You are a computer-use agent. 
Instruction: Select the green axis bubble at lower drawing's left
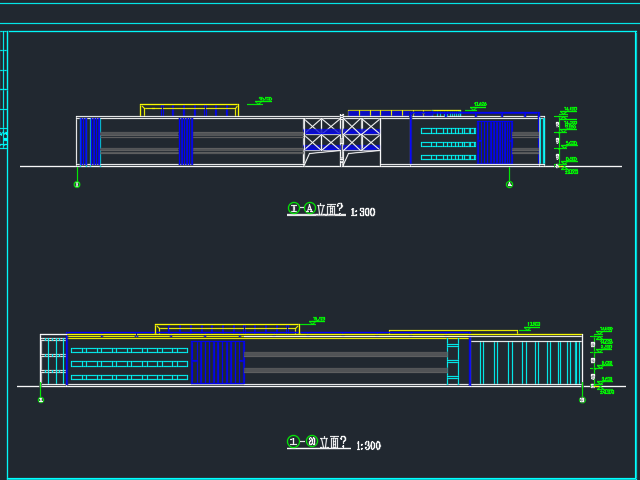pyautogui.click(x=41, y=400)
